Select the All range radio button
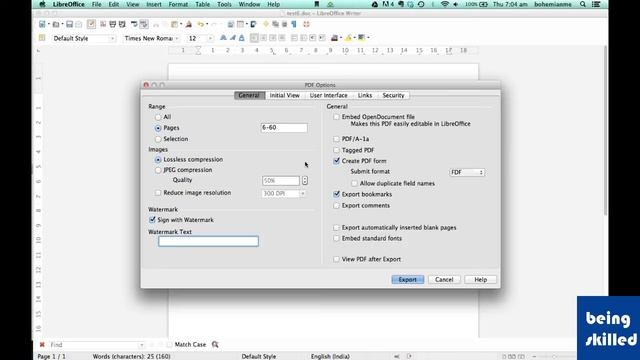 tap(158, 117)
